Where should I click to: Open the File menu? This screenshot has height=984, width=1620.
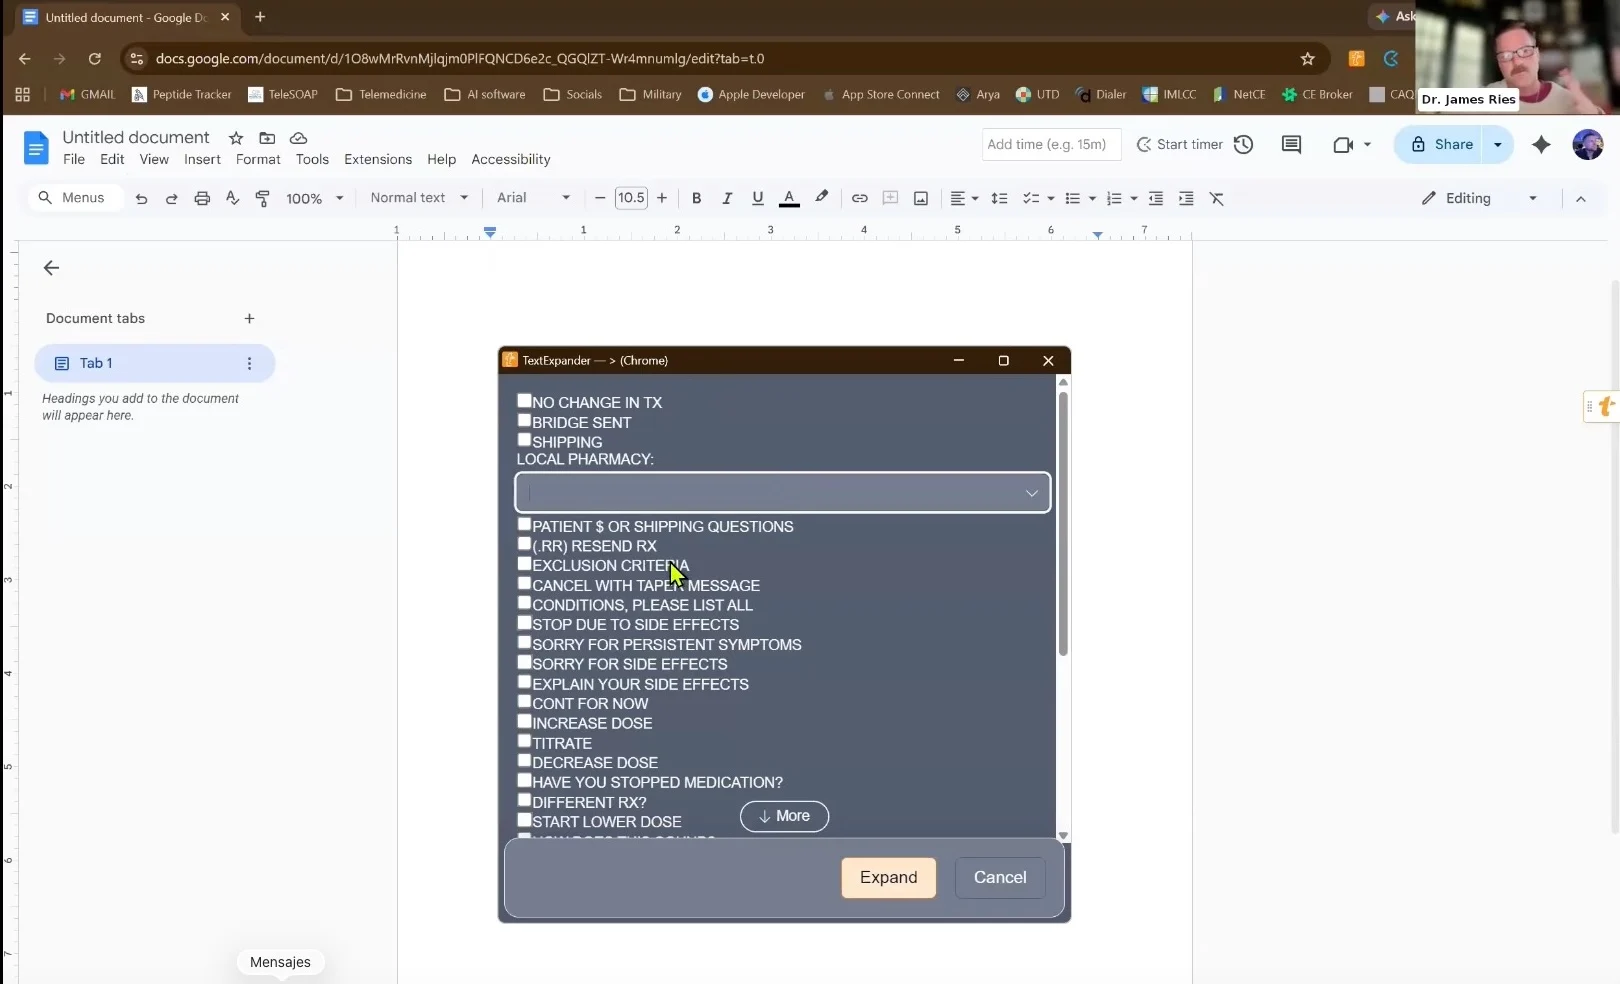click(74, 159)
